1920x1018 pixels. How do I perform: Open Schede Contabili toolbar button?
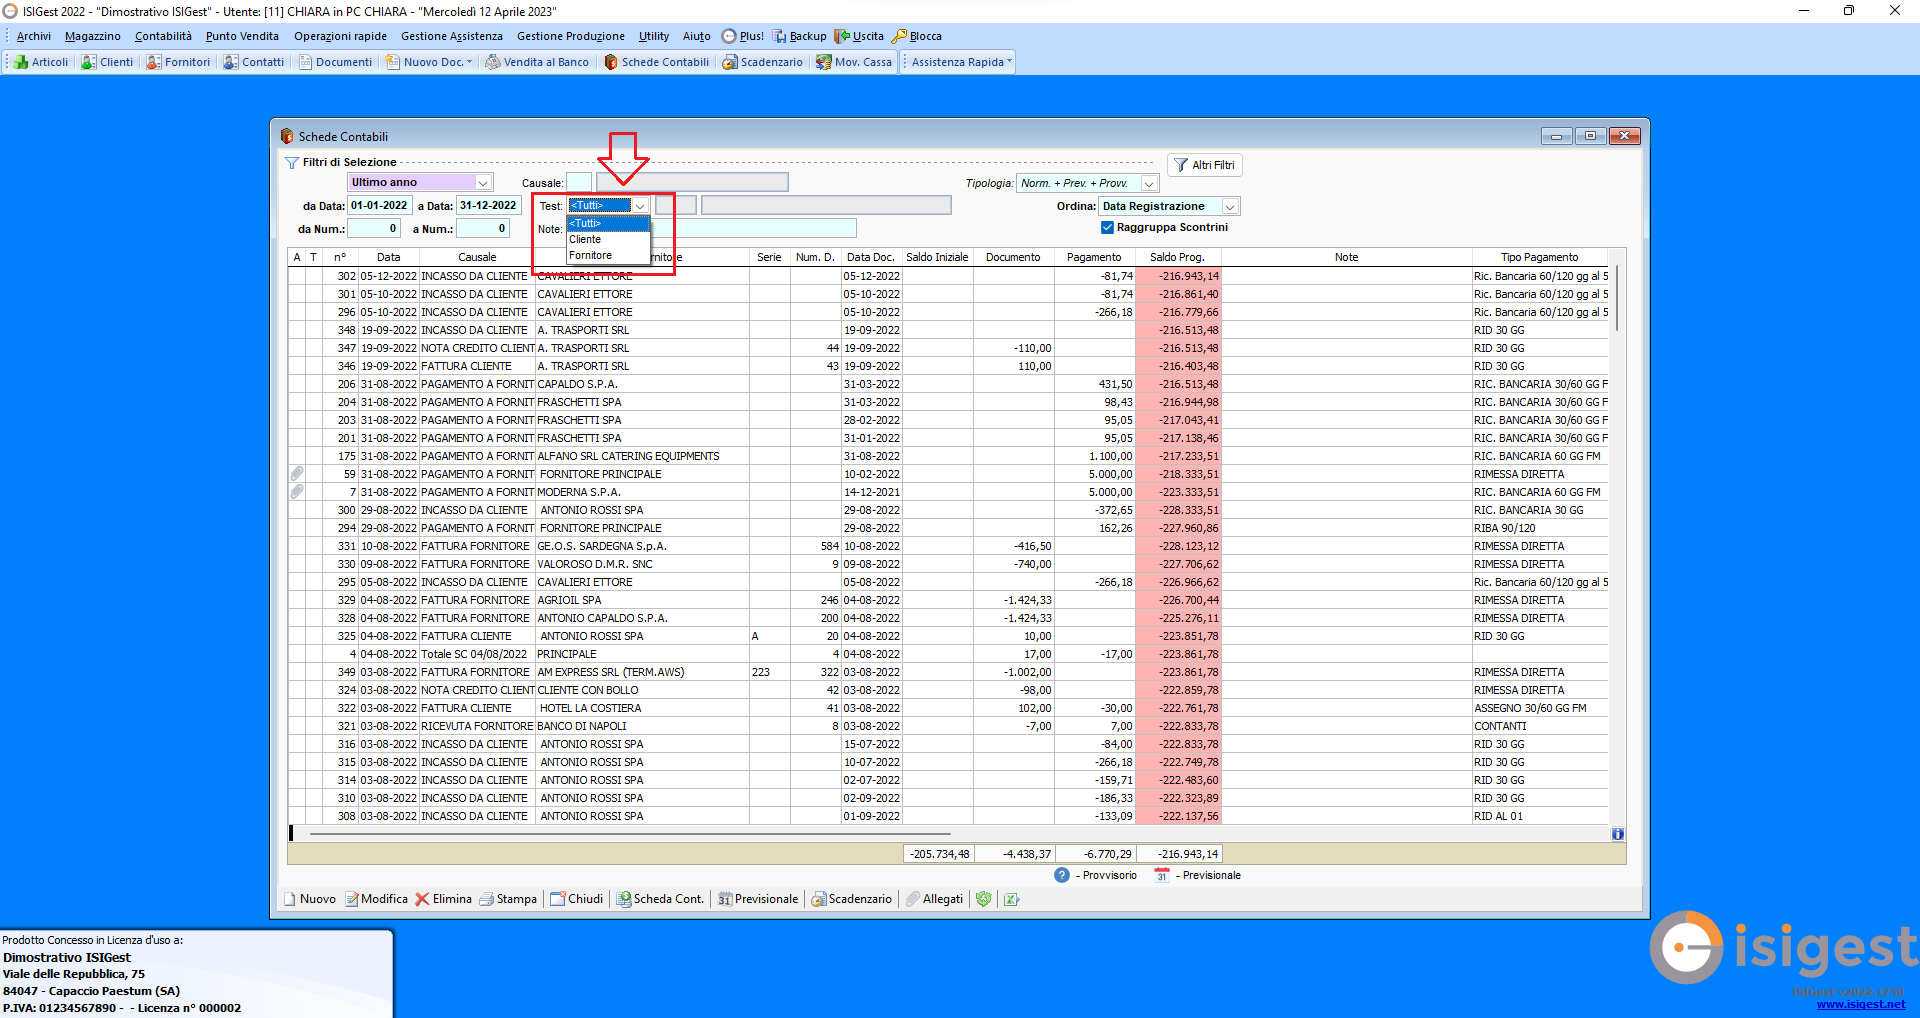point(657,62)
